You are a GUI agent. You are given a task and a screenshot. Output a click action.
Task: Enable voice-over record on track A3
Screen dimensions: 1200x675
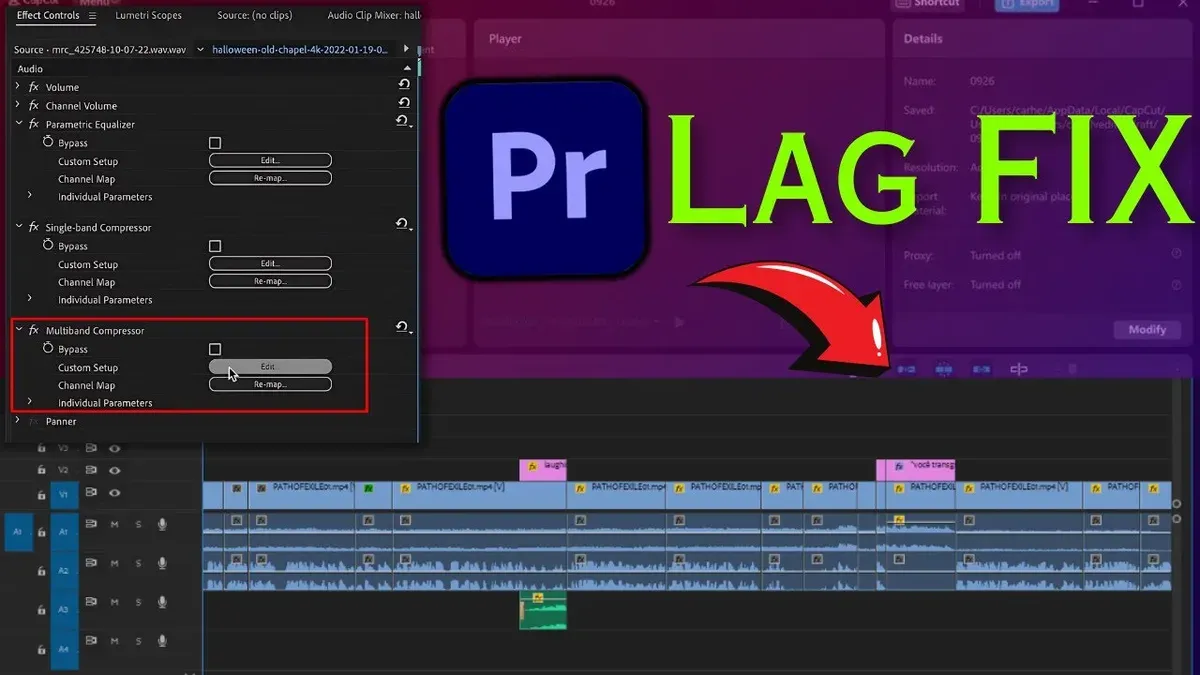click(162, 602)
